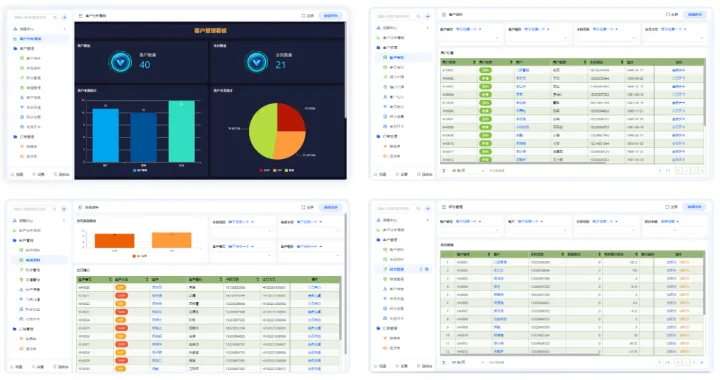Select the highlighted 客户分析看板 item in the dashboard sidebar
Image resolution: width=720 pixels, height=380 pixels.
point(39,39)
